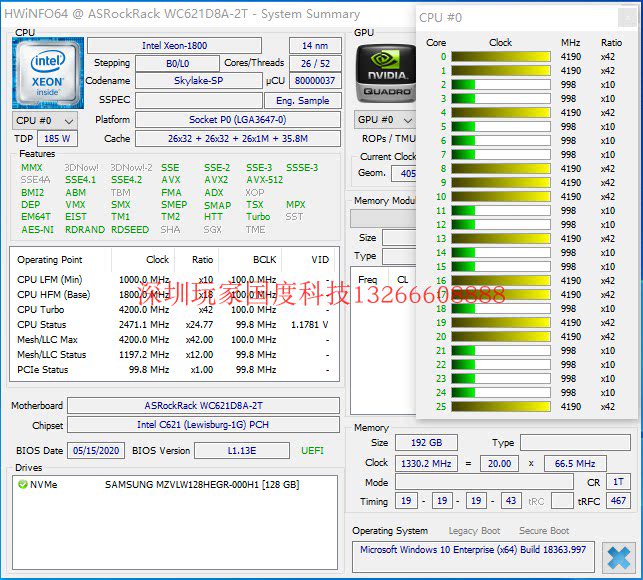The image size is (643, 580).
Task: Select the Mesh/LLC Status row
Action: point(174,354)
